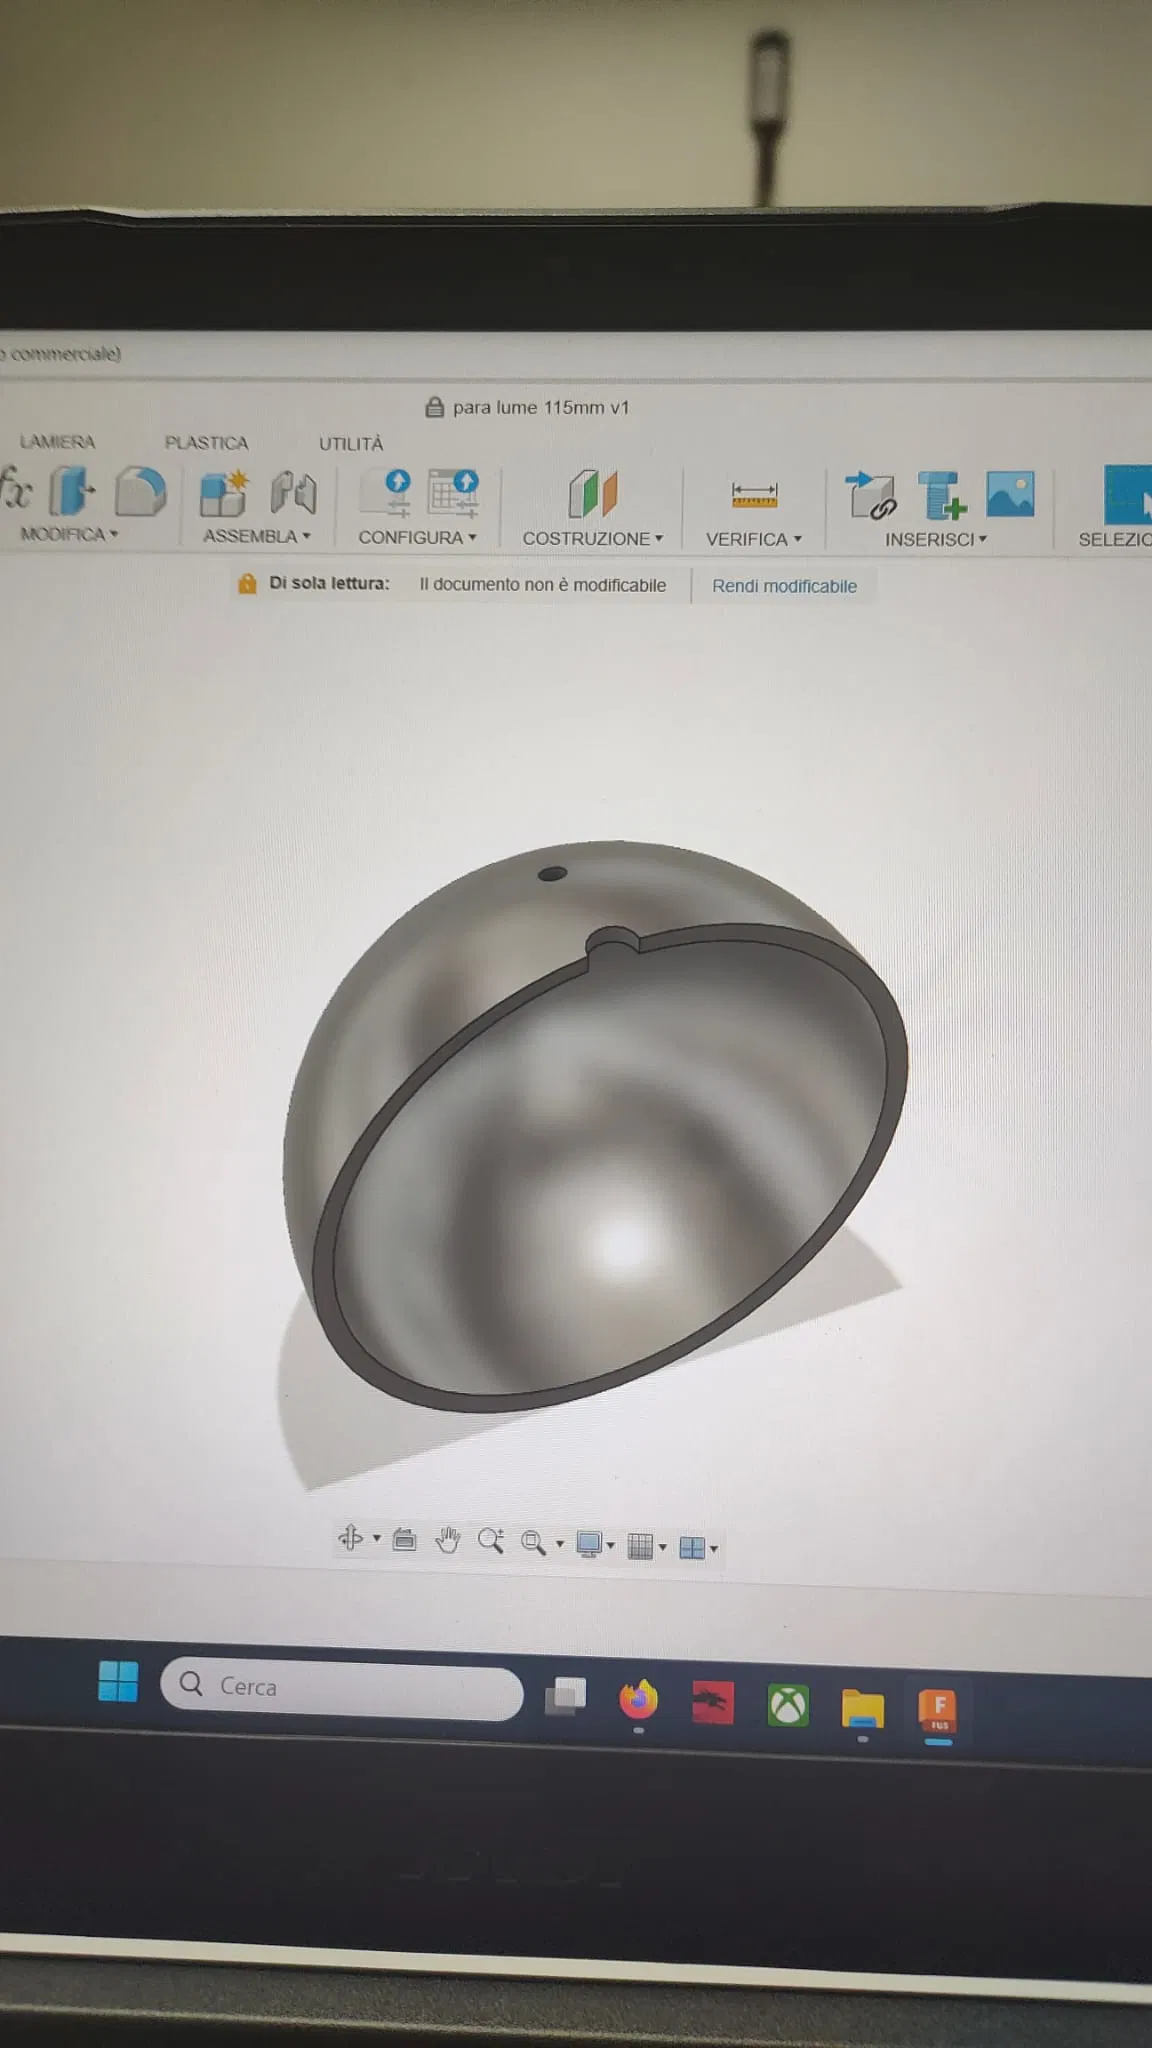Click the SELEZIONA panel label

(1114, 539)
